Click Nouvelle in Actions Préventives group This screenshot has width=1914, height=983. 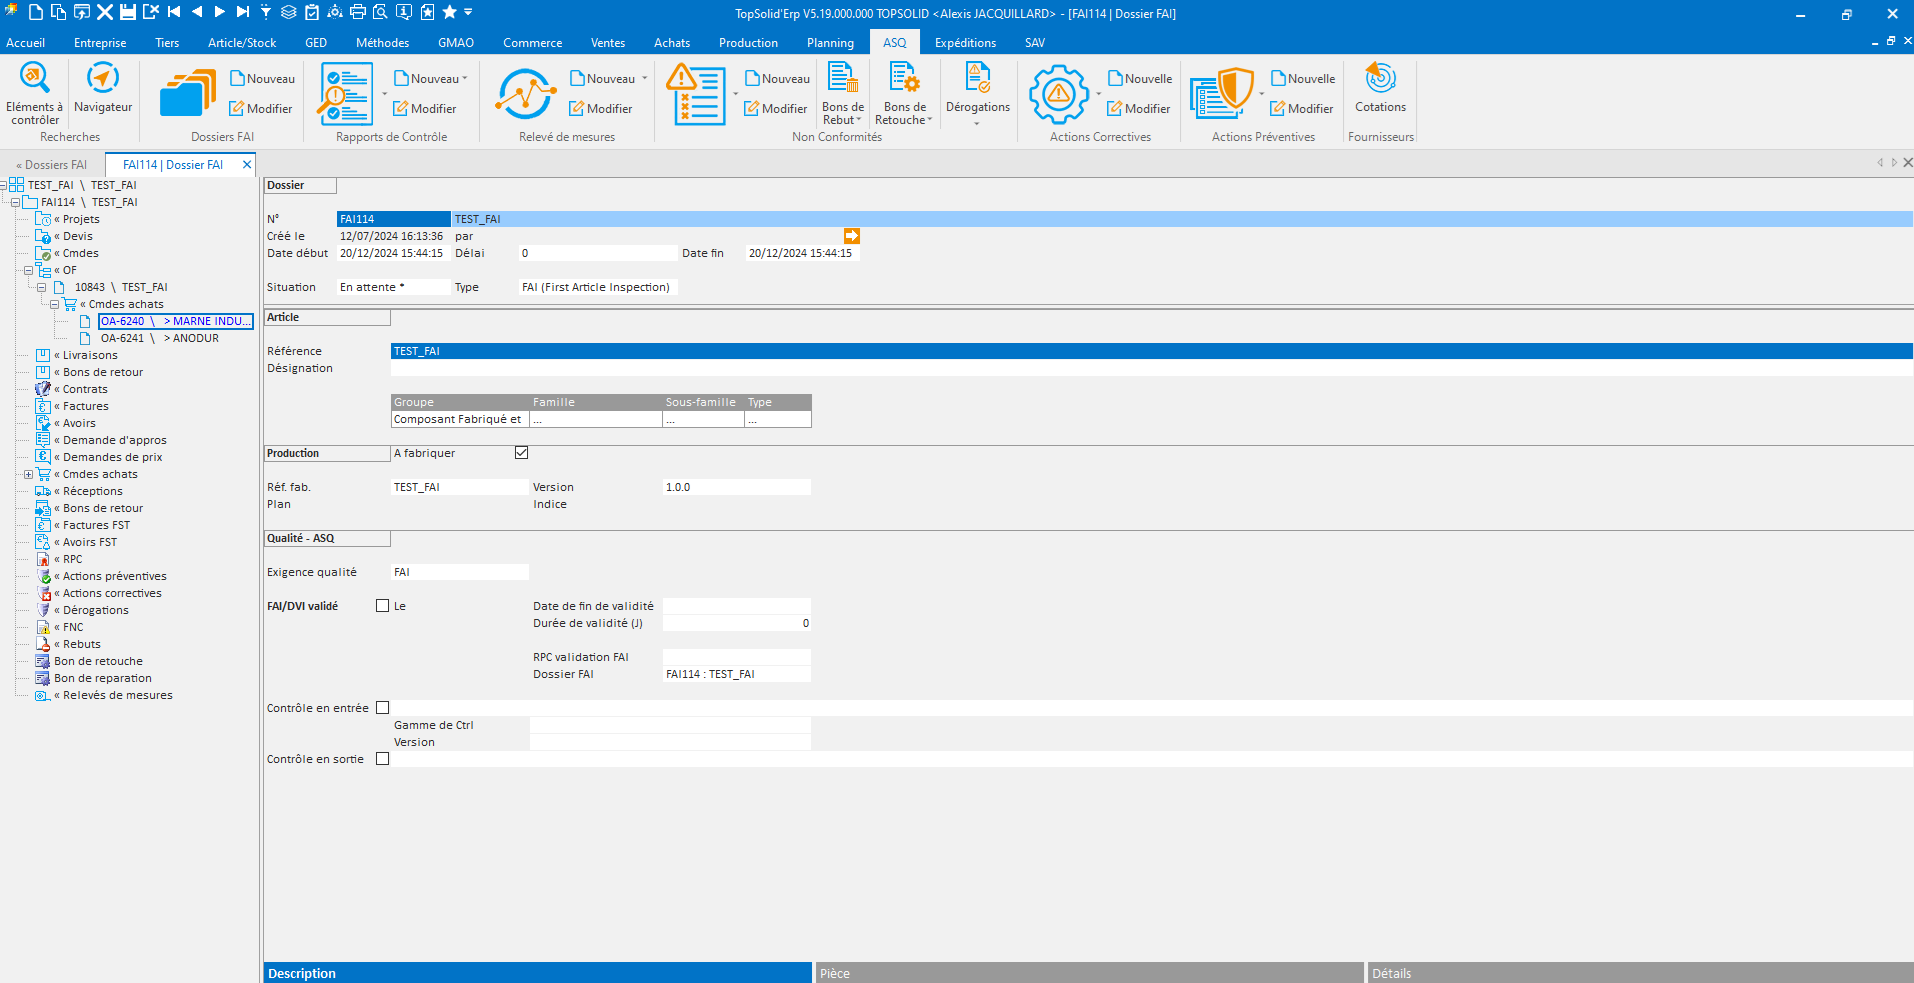[1303, 79]
